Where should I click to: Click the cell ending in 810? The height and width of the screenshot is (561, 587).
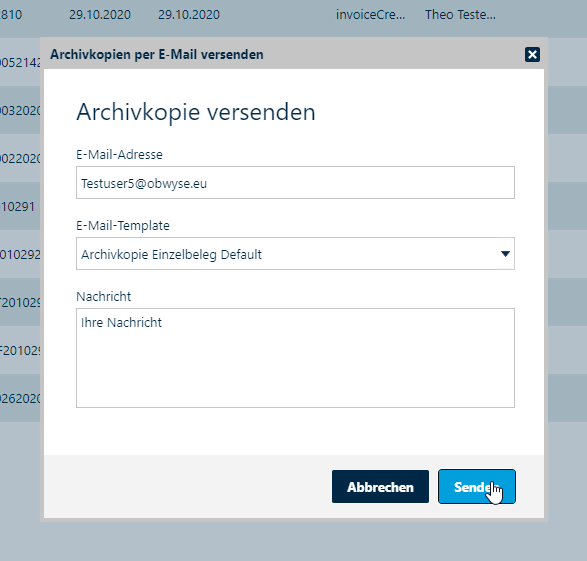[11, 15]
